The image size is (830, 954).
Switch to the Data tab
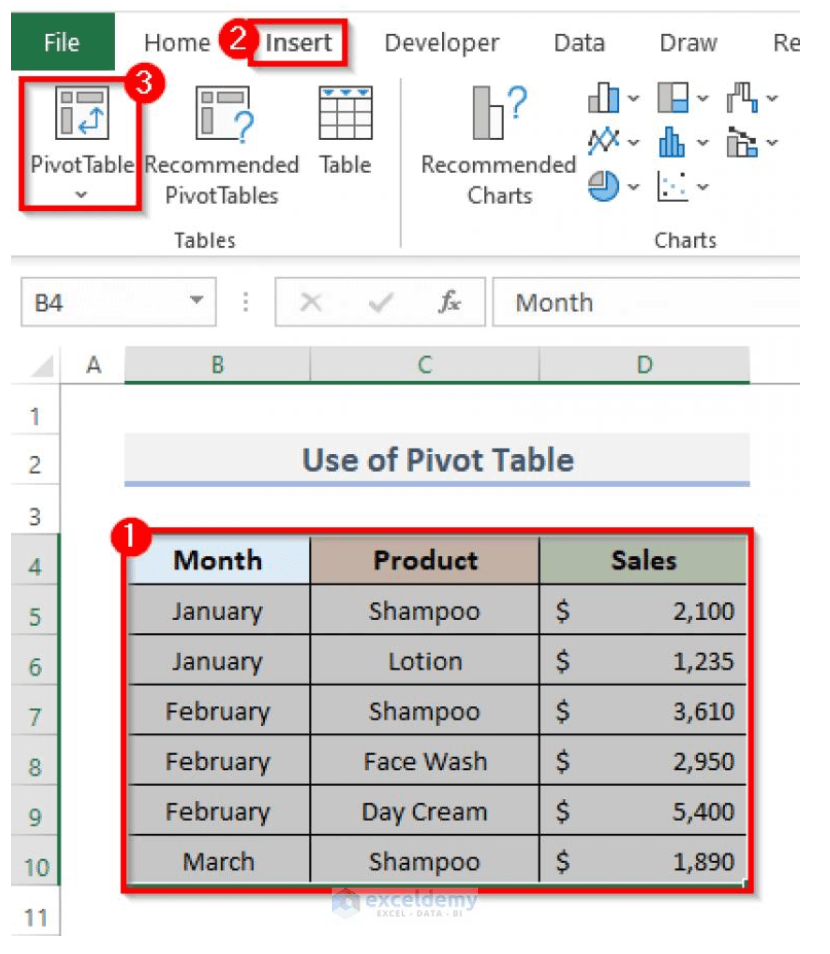579,43
